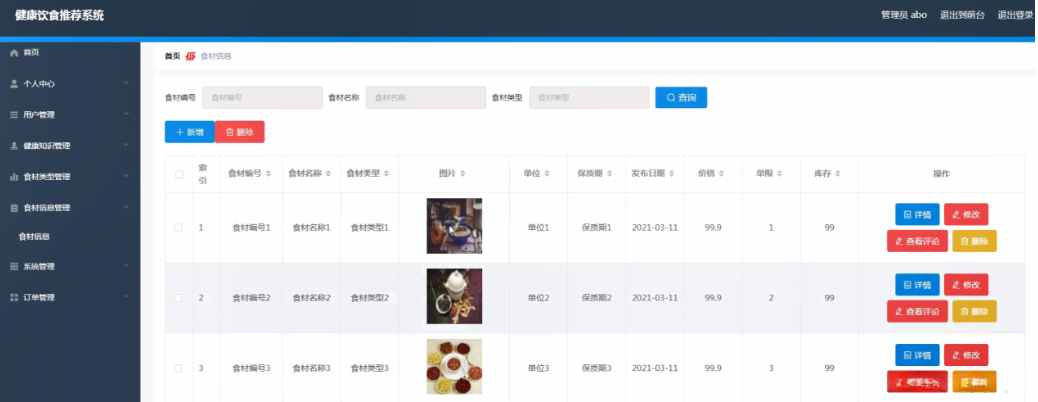This screenshot has height=402, width=1038.
Task: Click 退出到前台 in the header
Action: (962, 15)
